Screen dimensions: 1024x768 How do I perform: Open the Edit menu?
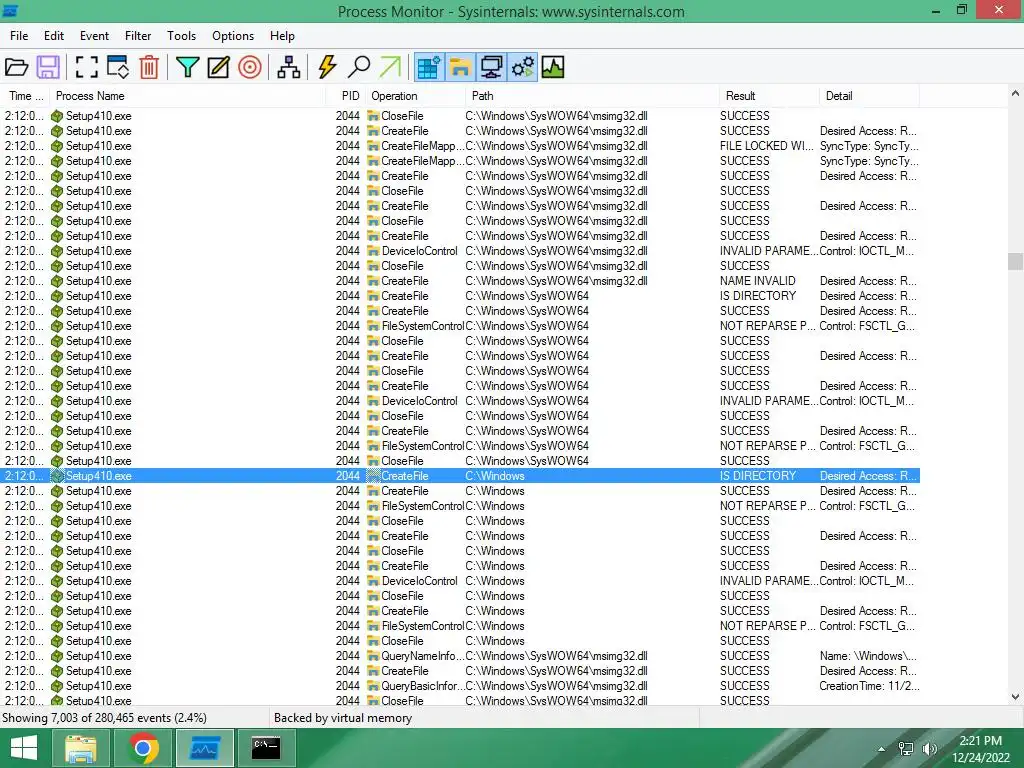coord(54,36)
